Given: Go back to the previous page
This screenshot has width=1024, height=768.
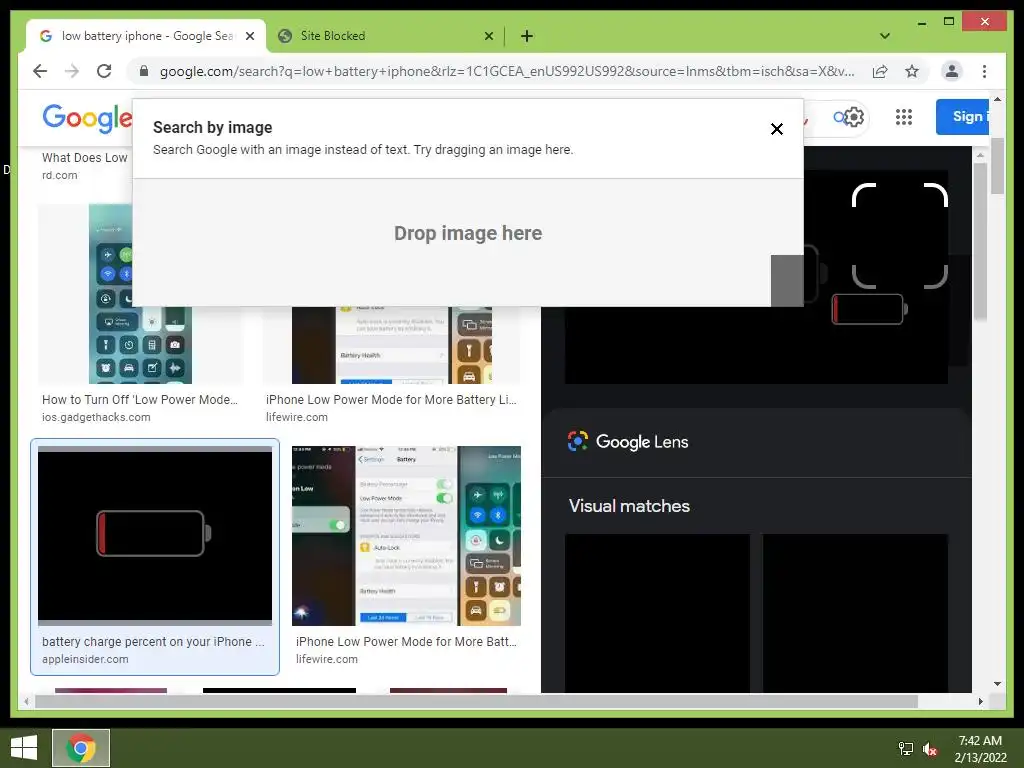Looking at the screenshot, I should [40, 71].
